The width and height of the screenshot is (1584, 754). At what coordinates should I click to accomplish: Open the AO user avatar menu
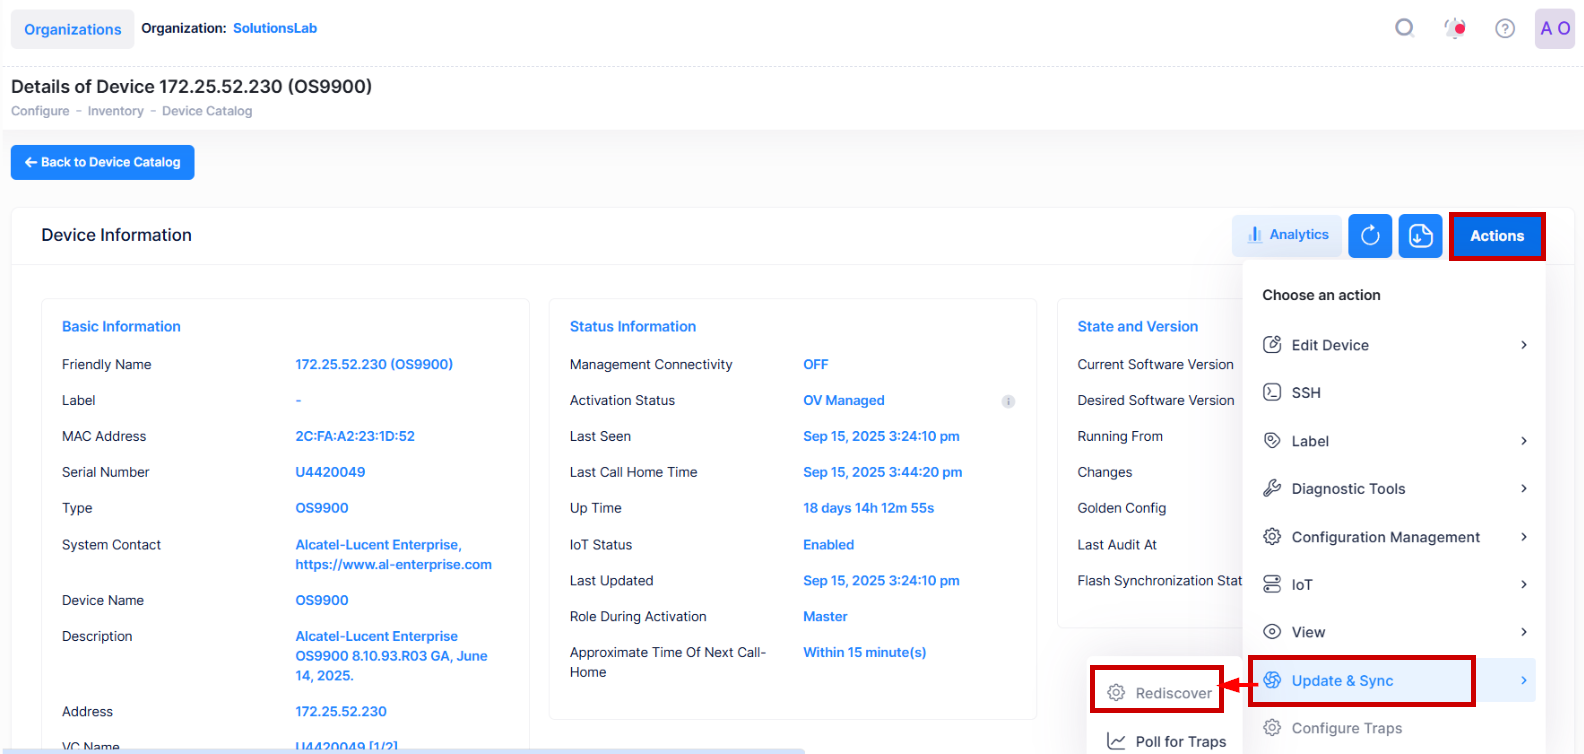pos(1554,28)
